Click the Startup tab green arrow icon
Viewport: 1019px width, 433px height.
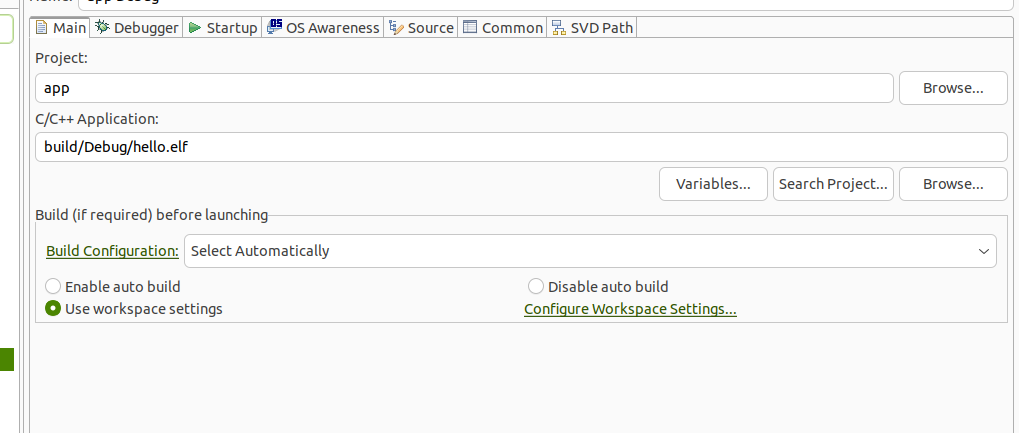point(195,28)
